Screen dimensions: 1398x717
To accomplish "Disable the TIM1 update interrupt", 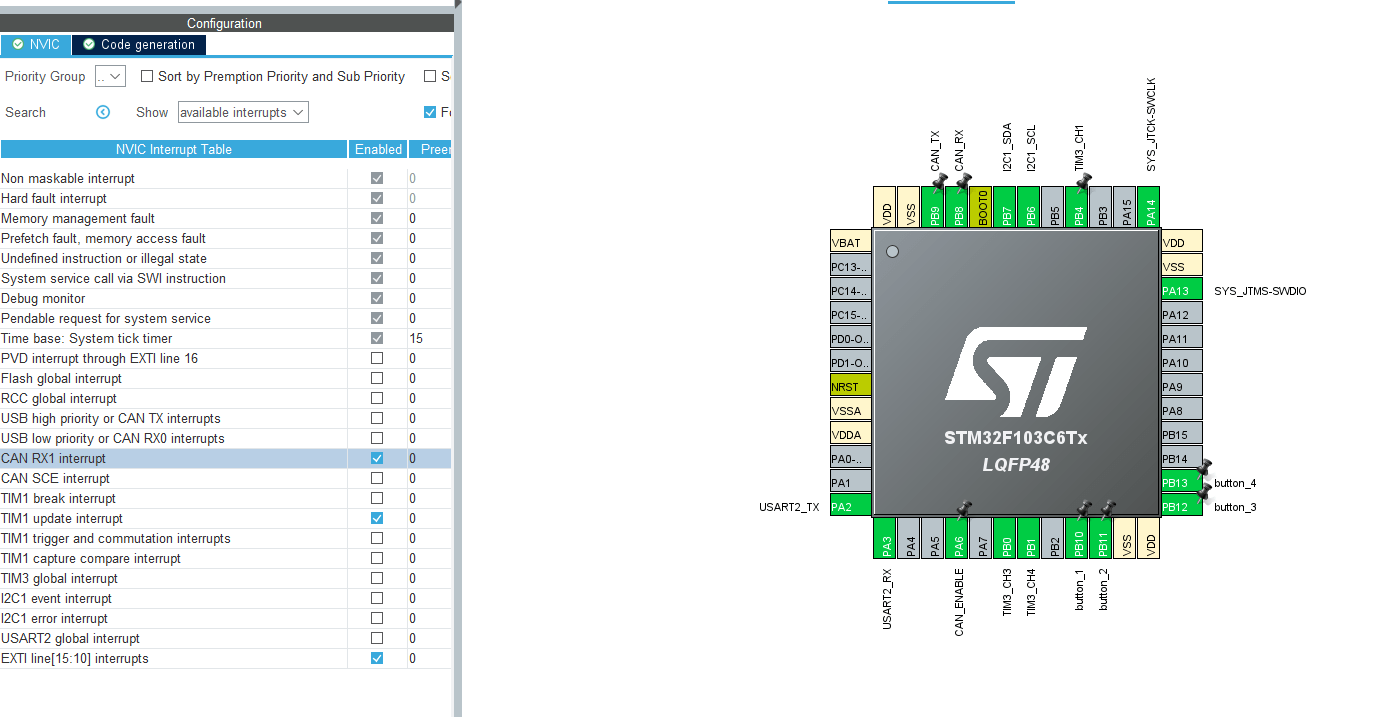I will [x=376, y=518].
